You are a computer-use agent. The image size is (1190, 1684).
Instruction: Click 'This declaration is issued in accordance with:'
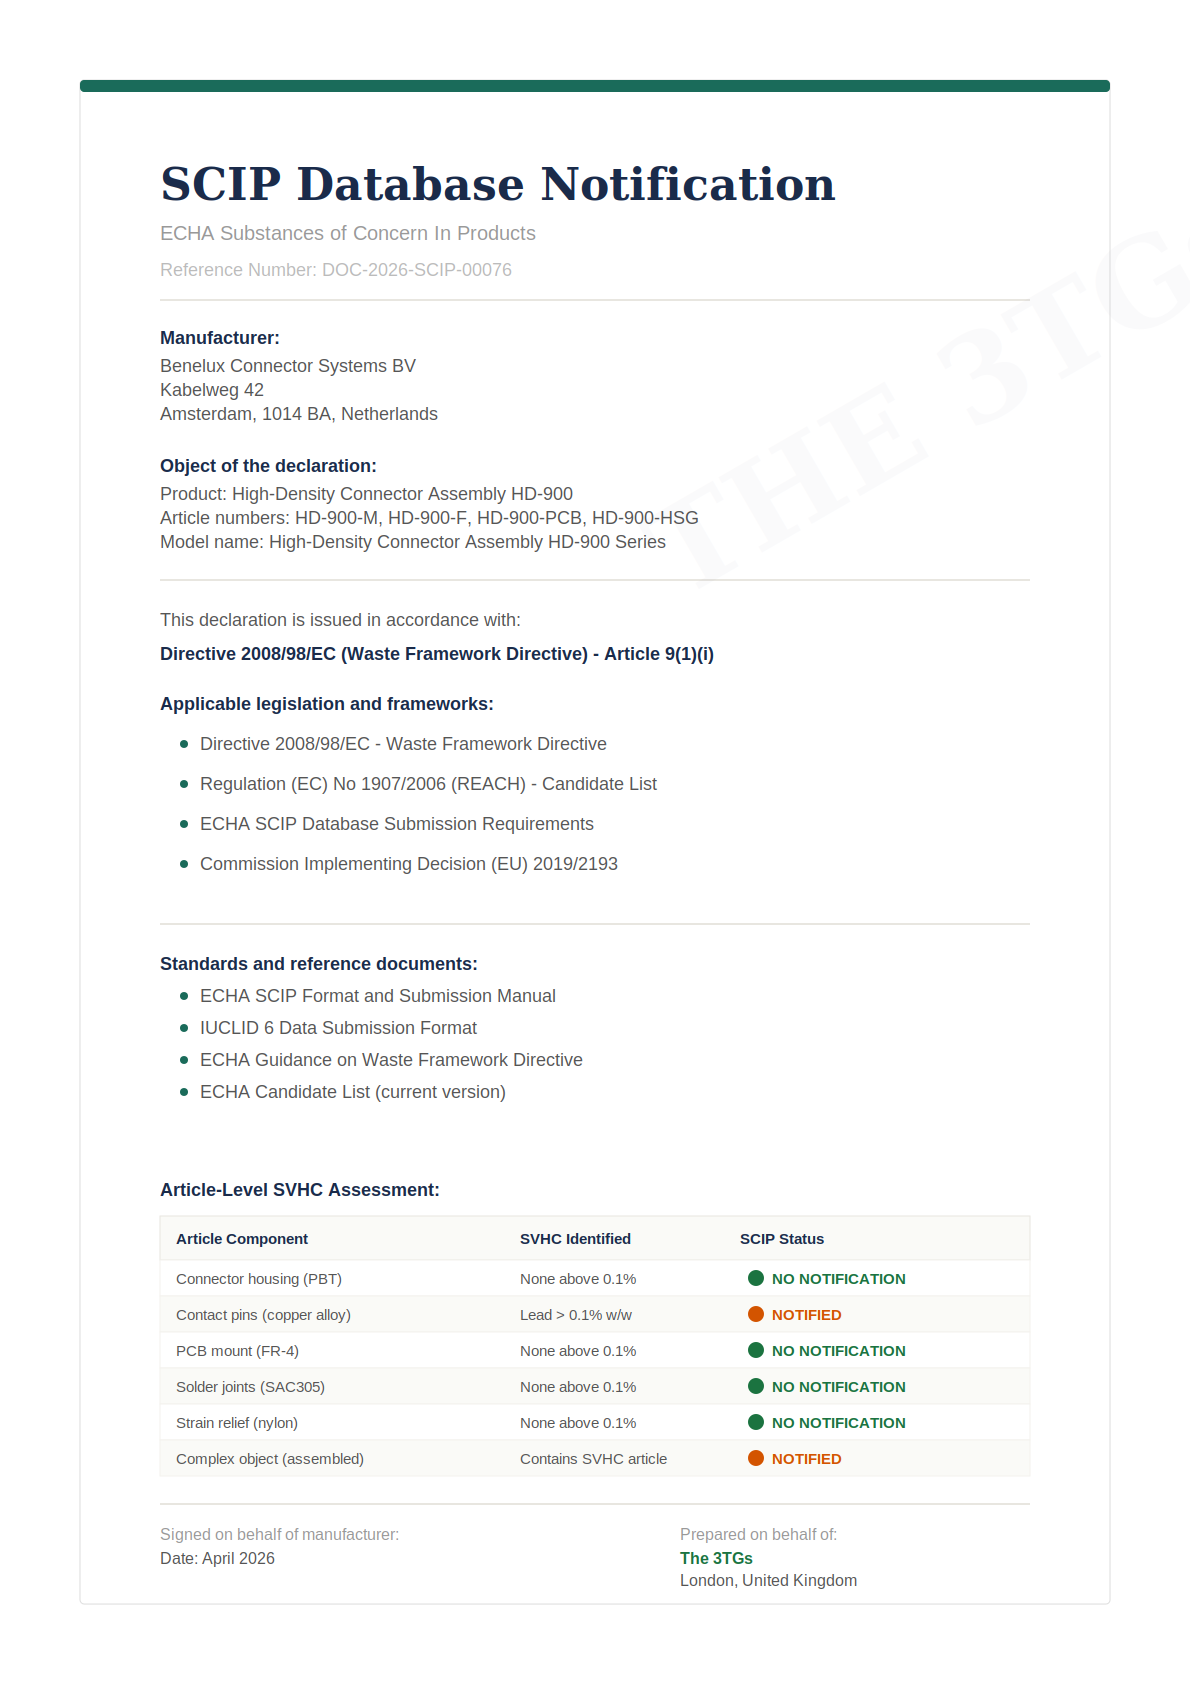pos(340,620)
